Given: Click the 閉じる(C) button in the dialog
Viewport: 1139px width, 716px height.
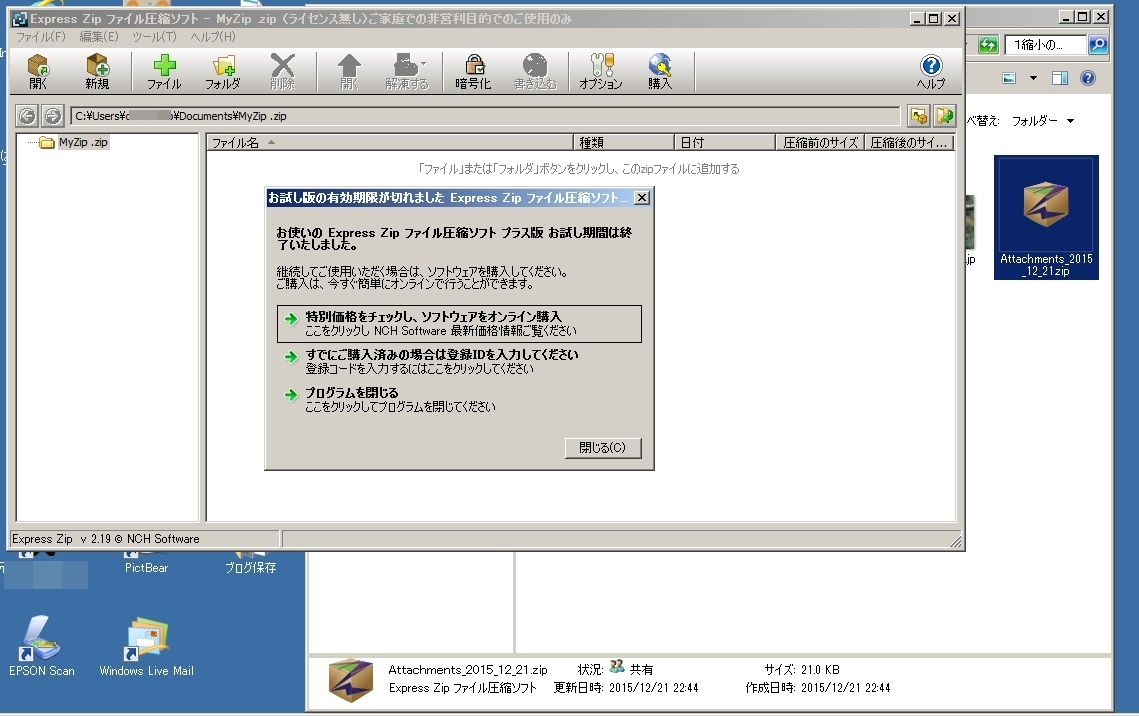Looking at the screenshot, I should pos(603,447).
